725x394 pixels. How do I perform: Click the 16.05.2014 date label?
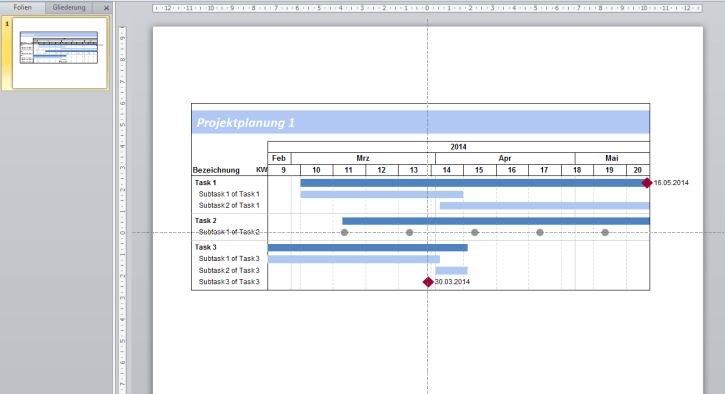pos(671,183)
